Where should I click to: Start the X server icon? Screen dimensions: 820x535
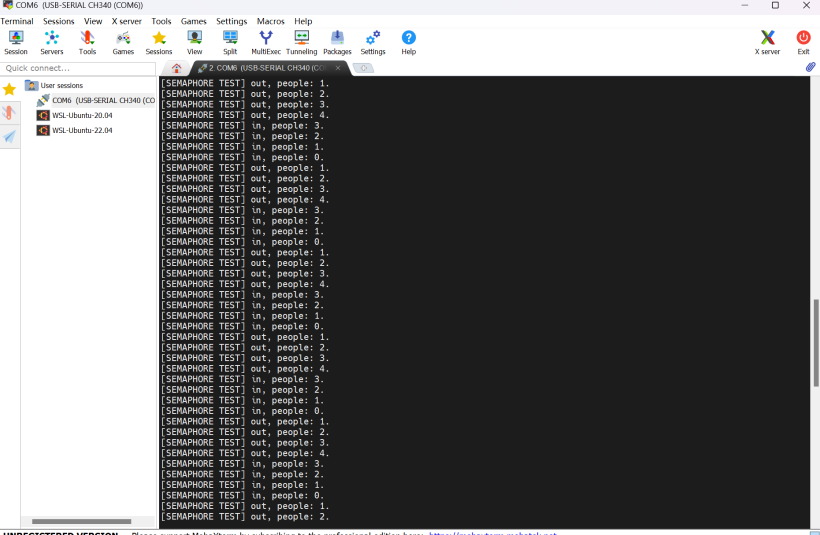point(767,43)
